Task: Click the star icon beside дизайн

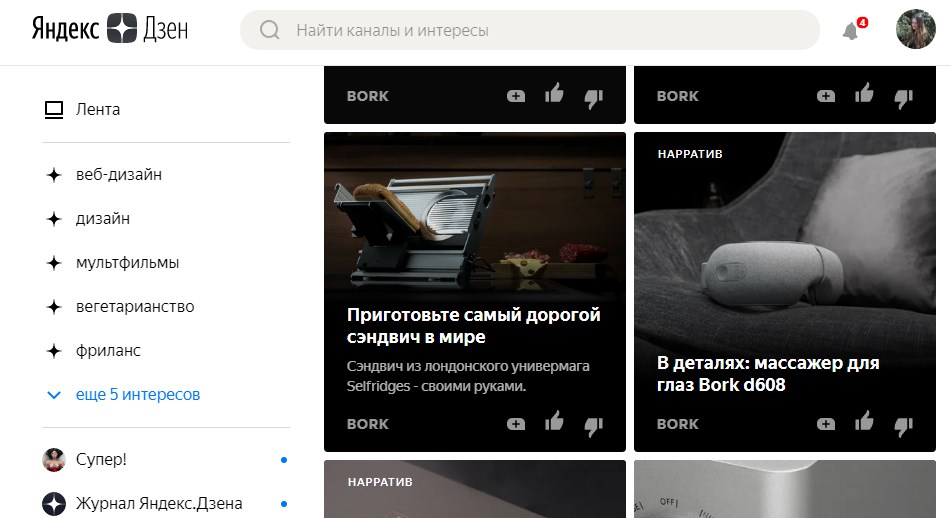Action: (x=54, y=219)
